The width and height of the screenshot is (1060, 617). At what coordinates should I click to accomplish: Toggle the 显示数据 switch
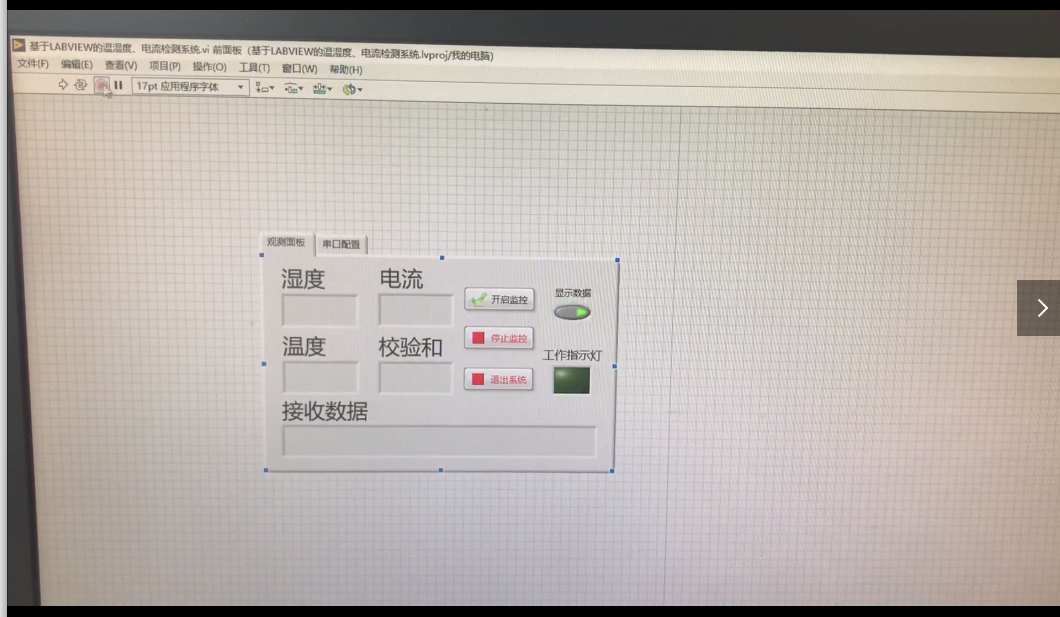pos(572,312)
